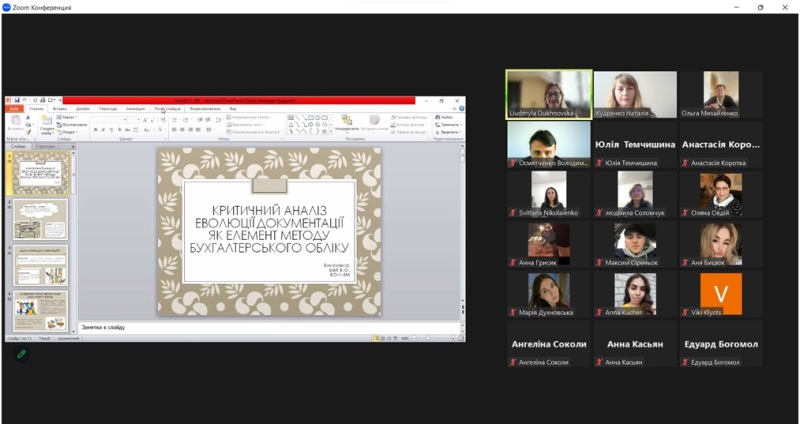Toggle italic (К) formatting
The width and height of the screenshot is (800, 424).
coord(103,130)
